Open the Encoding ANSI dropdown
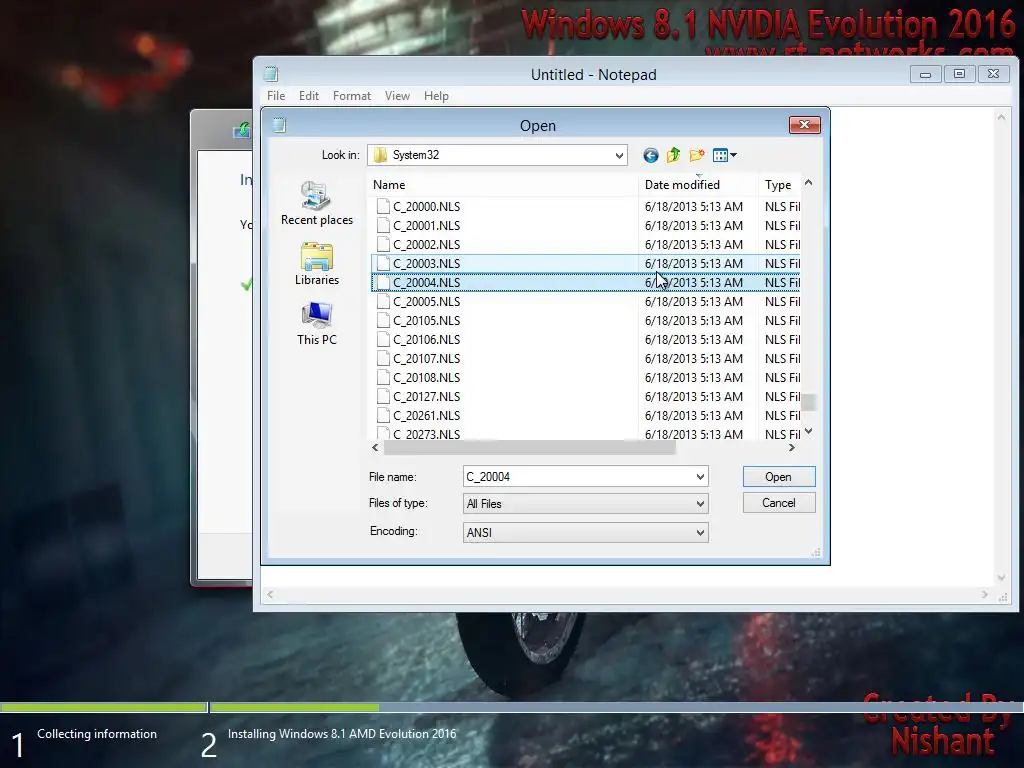Image resolution: width=1024 pixels, height=768 pixels. click(700, 533)
